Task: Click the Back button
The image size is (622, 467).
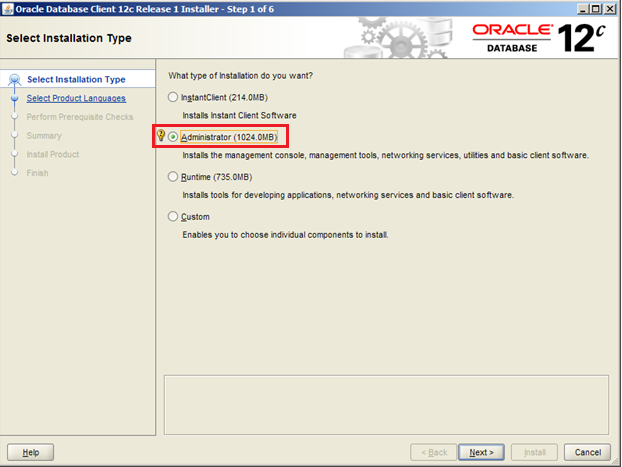Action: pyautogui.click(x=434, y=452)
